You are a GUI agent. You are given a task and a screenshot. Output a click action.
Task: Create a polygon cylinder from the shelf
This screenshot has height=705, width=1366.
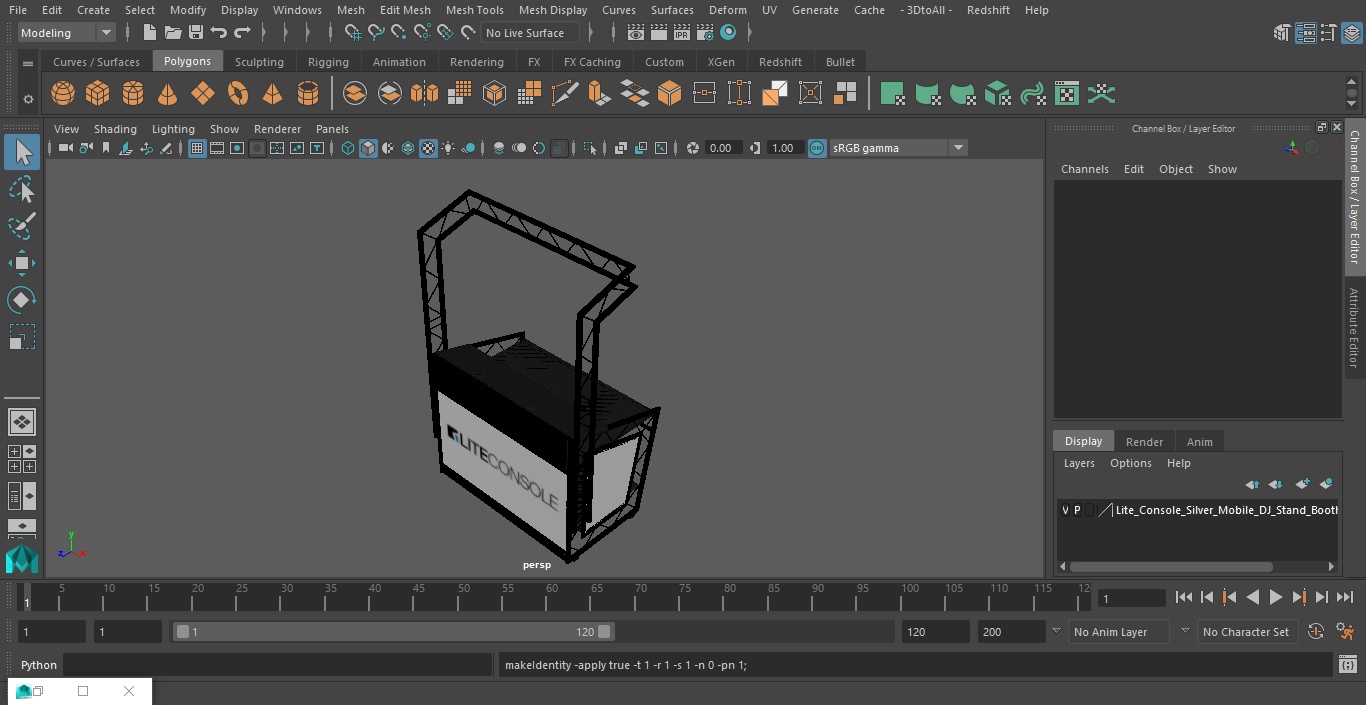pos(133,94)
